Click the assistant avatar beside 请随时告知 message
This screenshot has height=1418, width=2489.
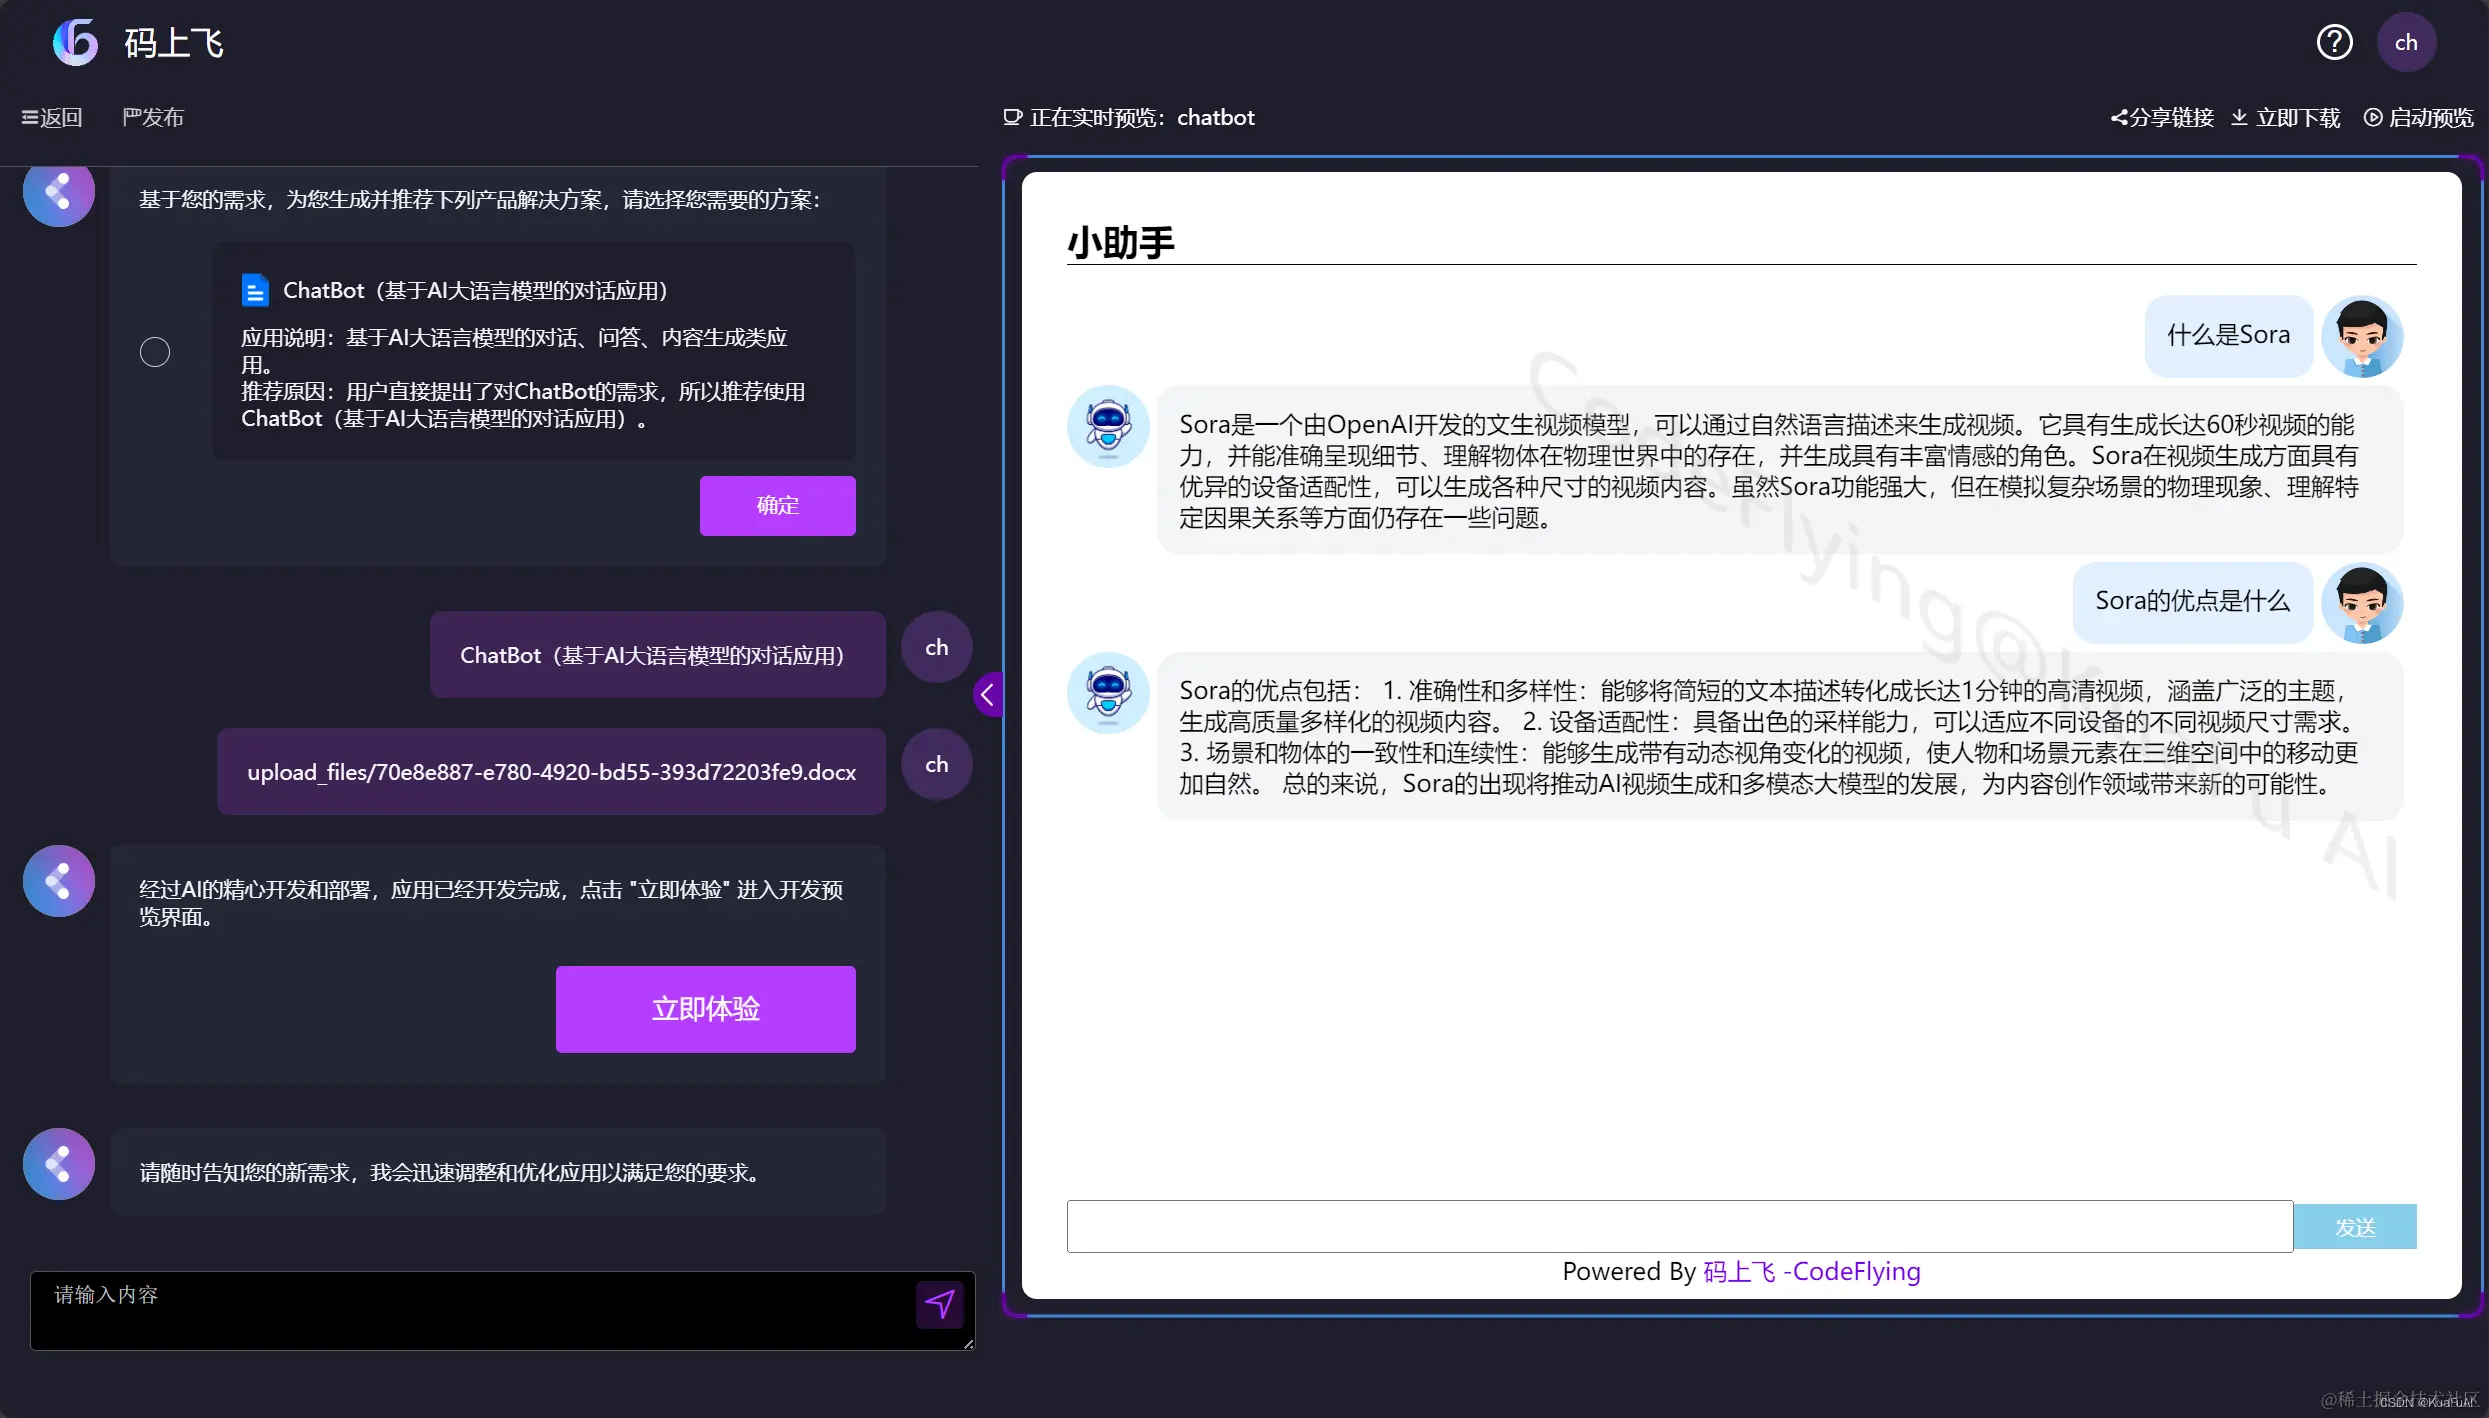[x=59, y=1164]
